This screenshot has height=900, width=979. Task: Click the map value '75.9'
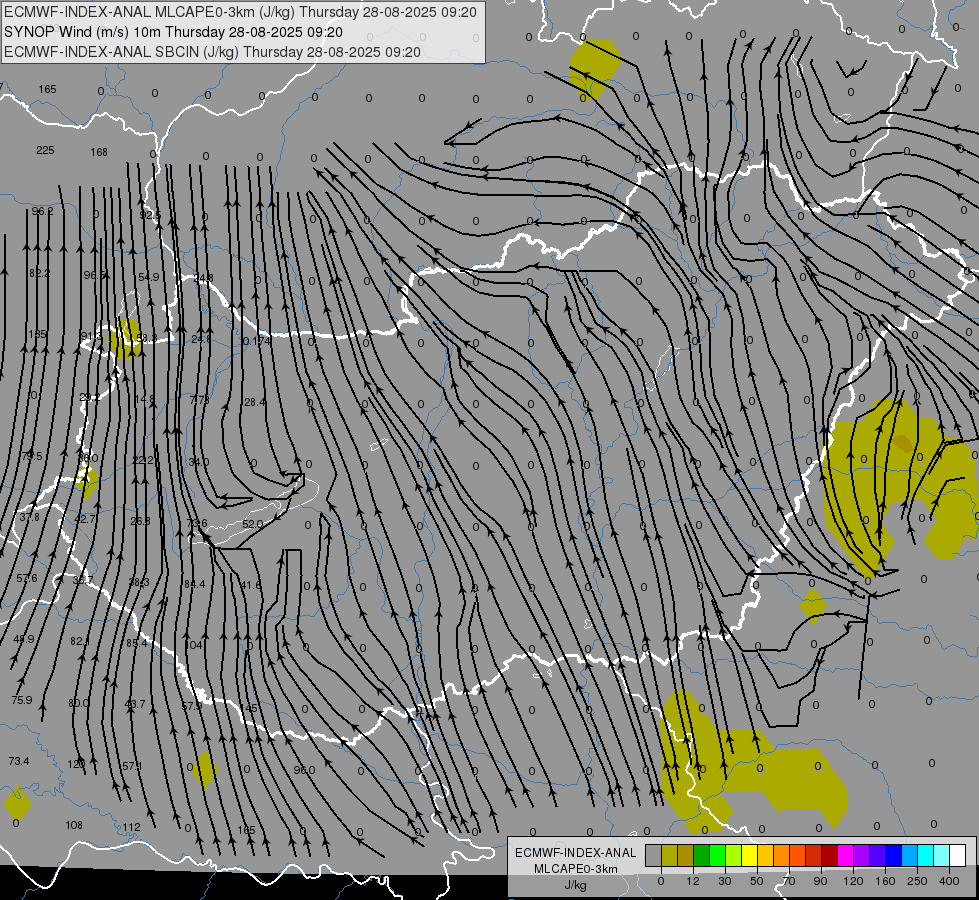[x=21, y=700]
